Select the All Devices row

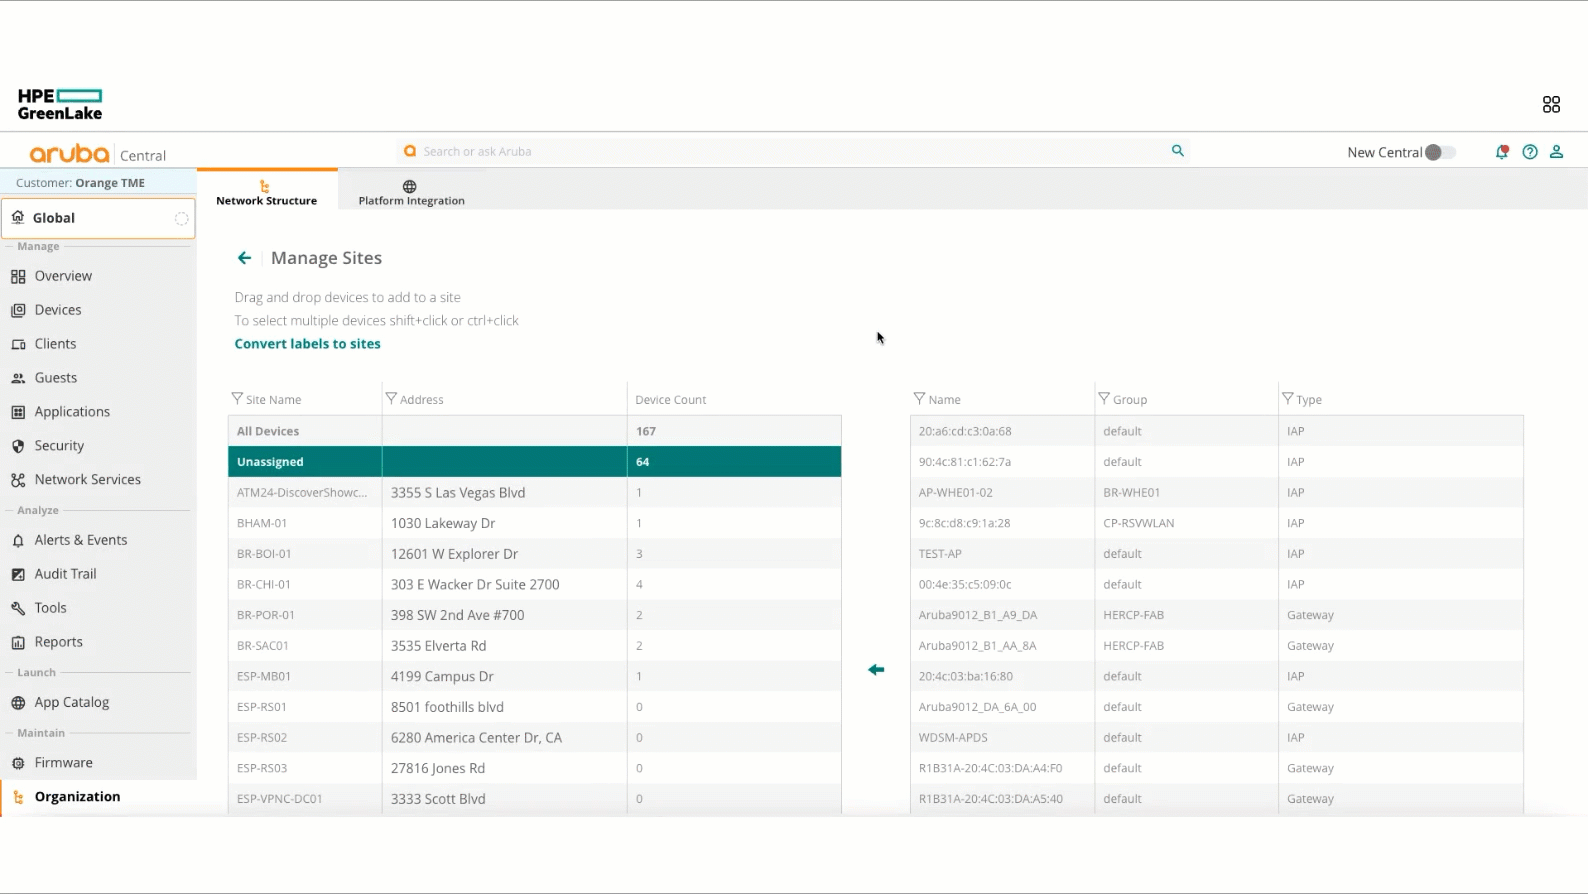click(534, 431)
